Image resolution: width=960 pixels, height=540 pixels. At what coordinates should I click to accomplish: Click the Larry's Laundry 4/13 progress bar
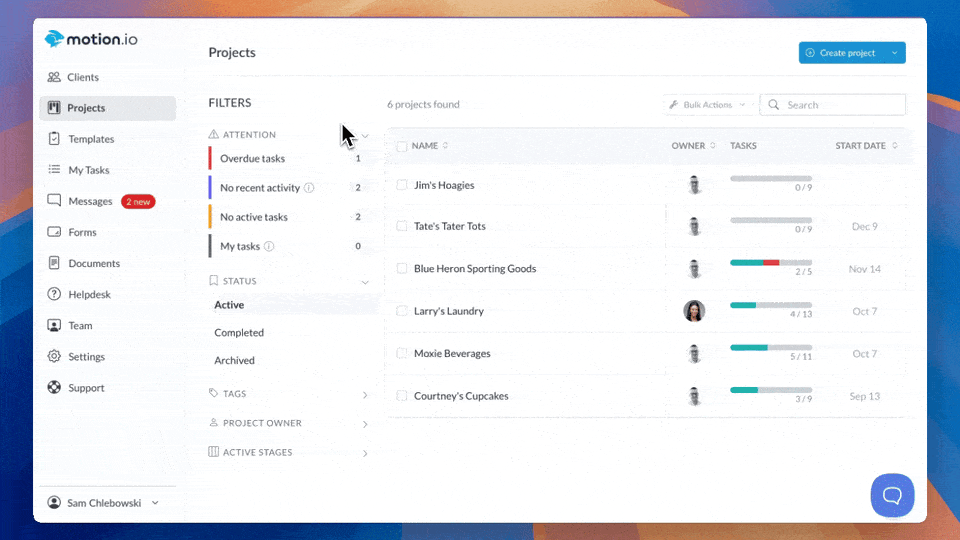coord(771,305)
